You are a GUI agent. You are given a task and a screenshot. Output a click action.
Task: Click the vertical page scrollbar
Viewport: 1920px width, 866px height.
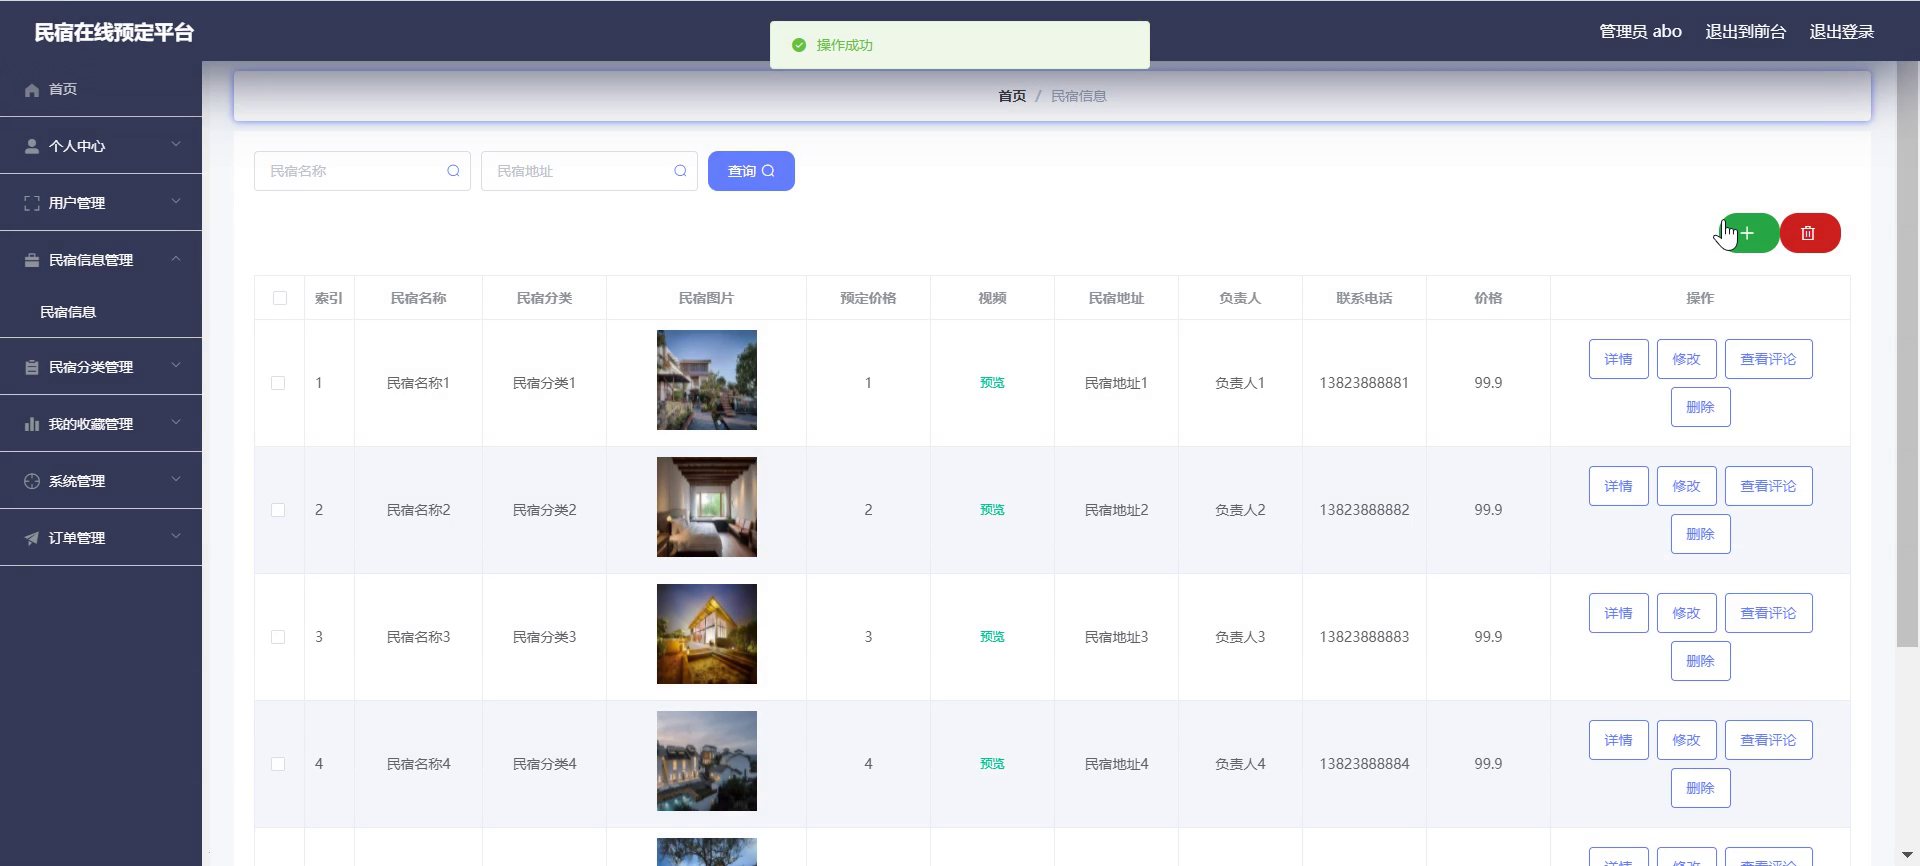(x=1908, y=355)
